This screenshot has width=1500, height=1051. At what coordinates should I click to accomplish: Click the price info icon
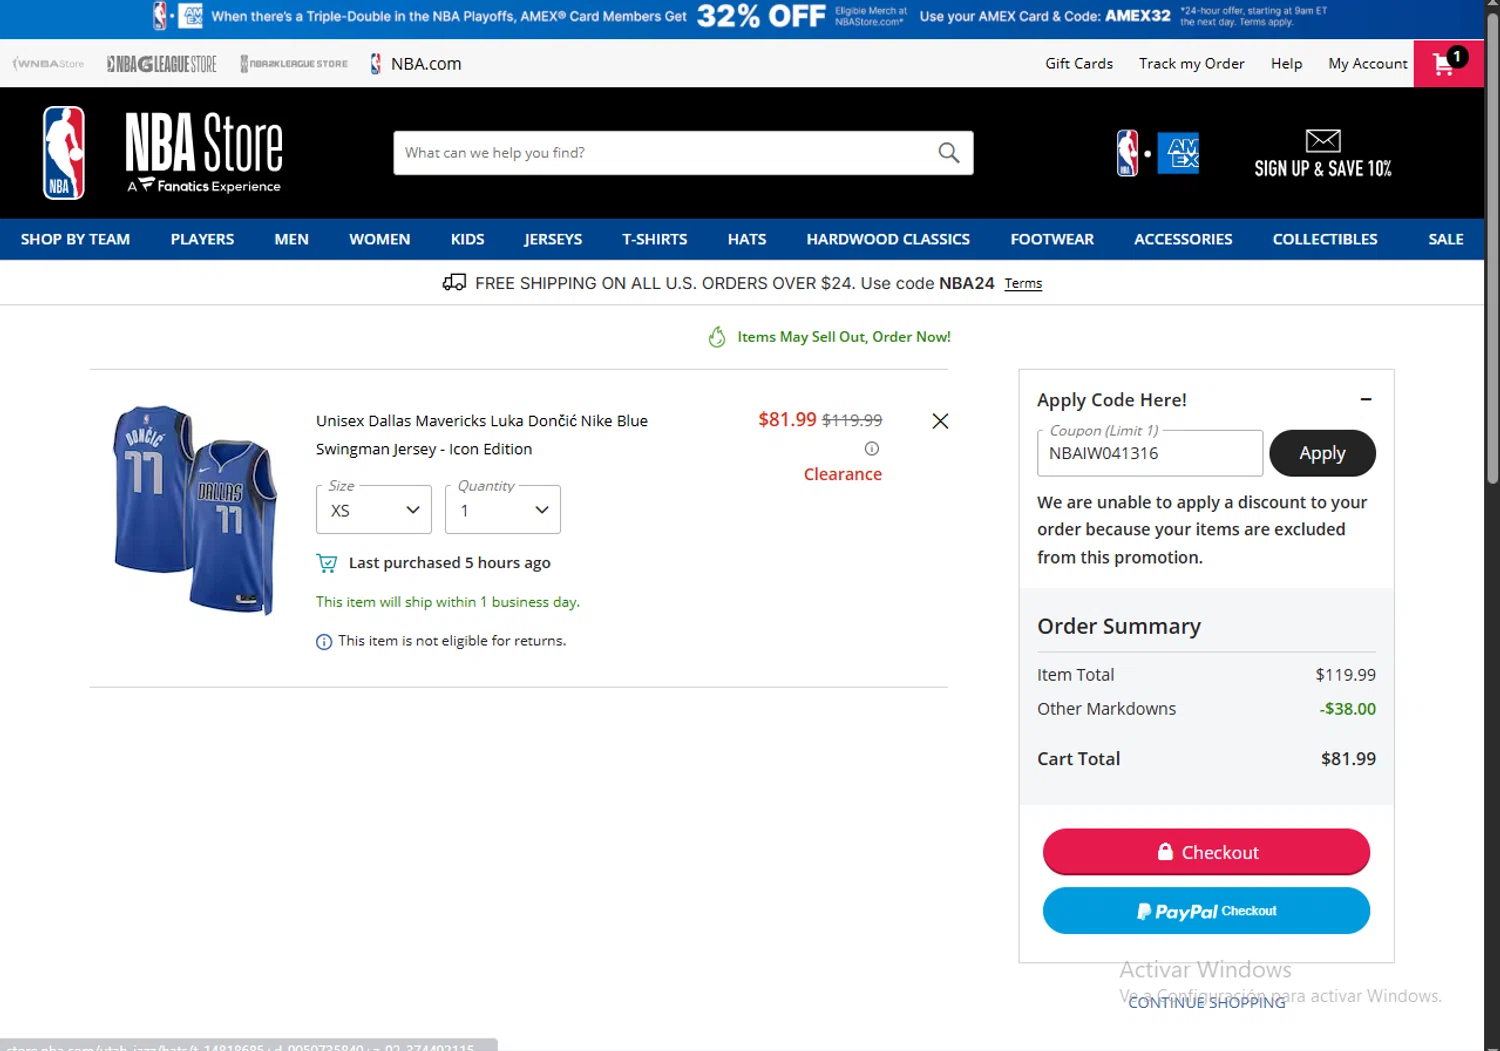coord(872,449)
